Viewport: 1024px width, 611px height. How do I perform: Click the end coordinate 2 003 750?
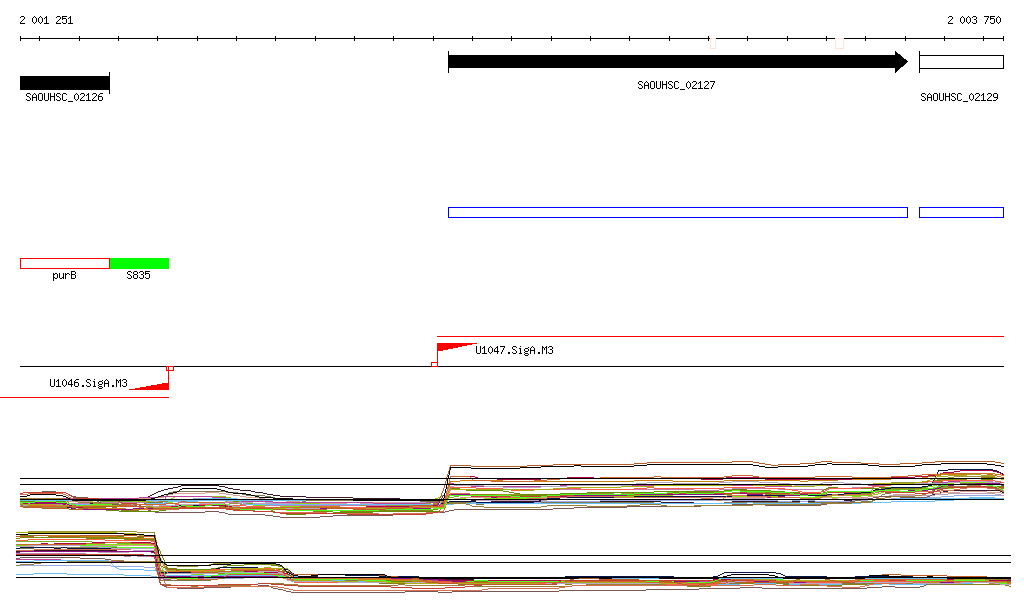tap(974, 20)
